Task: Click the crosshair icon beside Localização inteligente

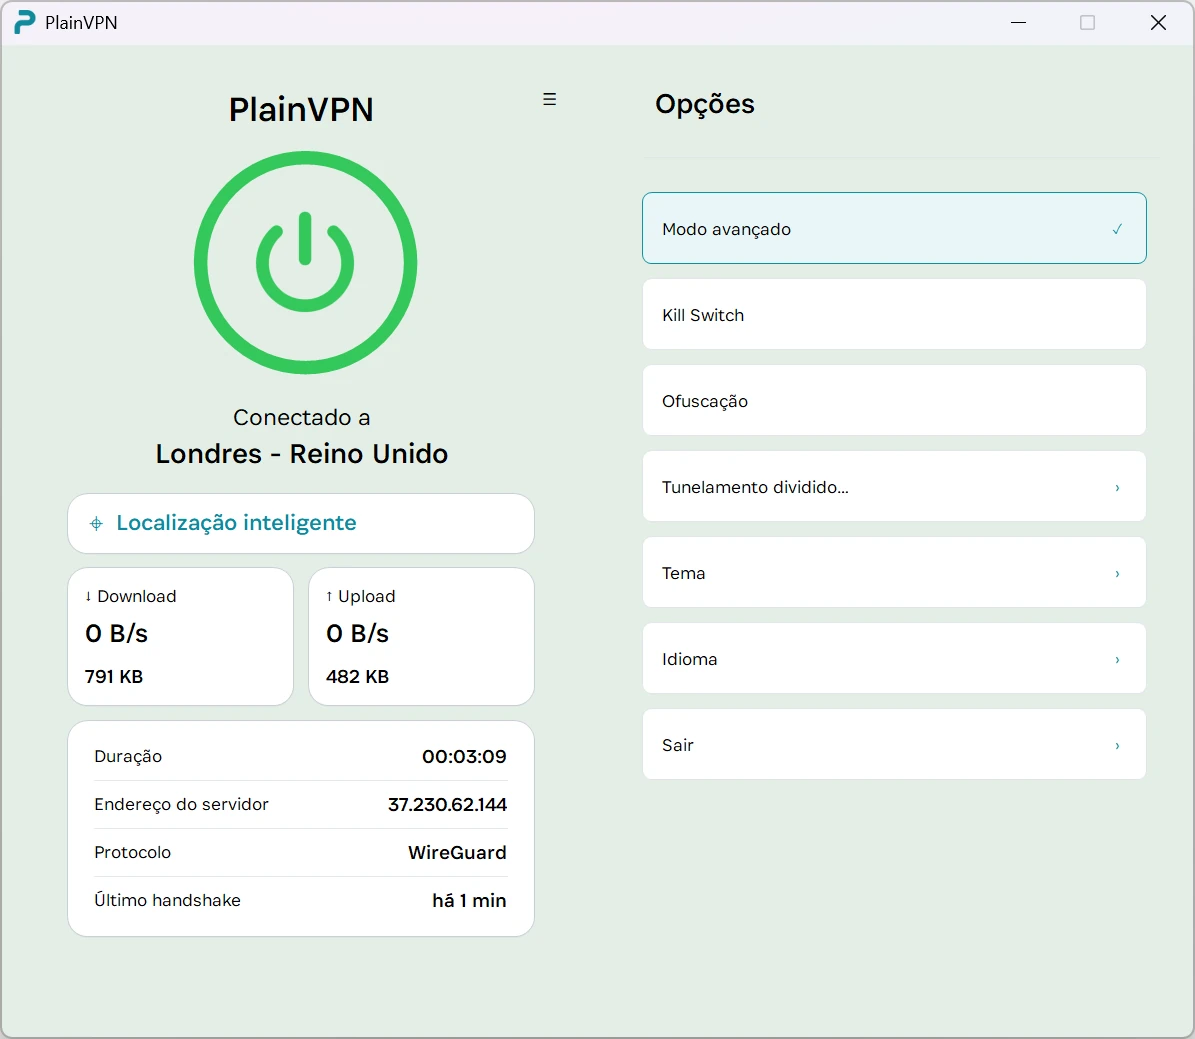Action: [x=96, y=523]
